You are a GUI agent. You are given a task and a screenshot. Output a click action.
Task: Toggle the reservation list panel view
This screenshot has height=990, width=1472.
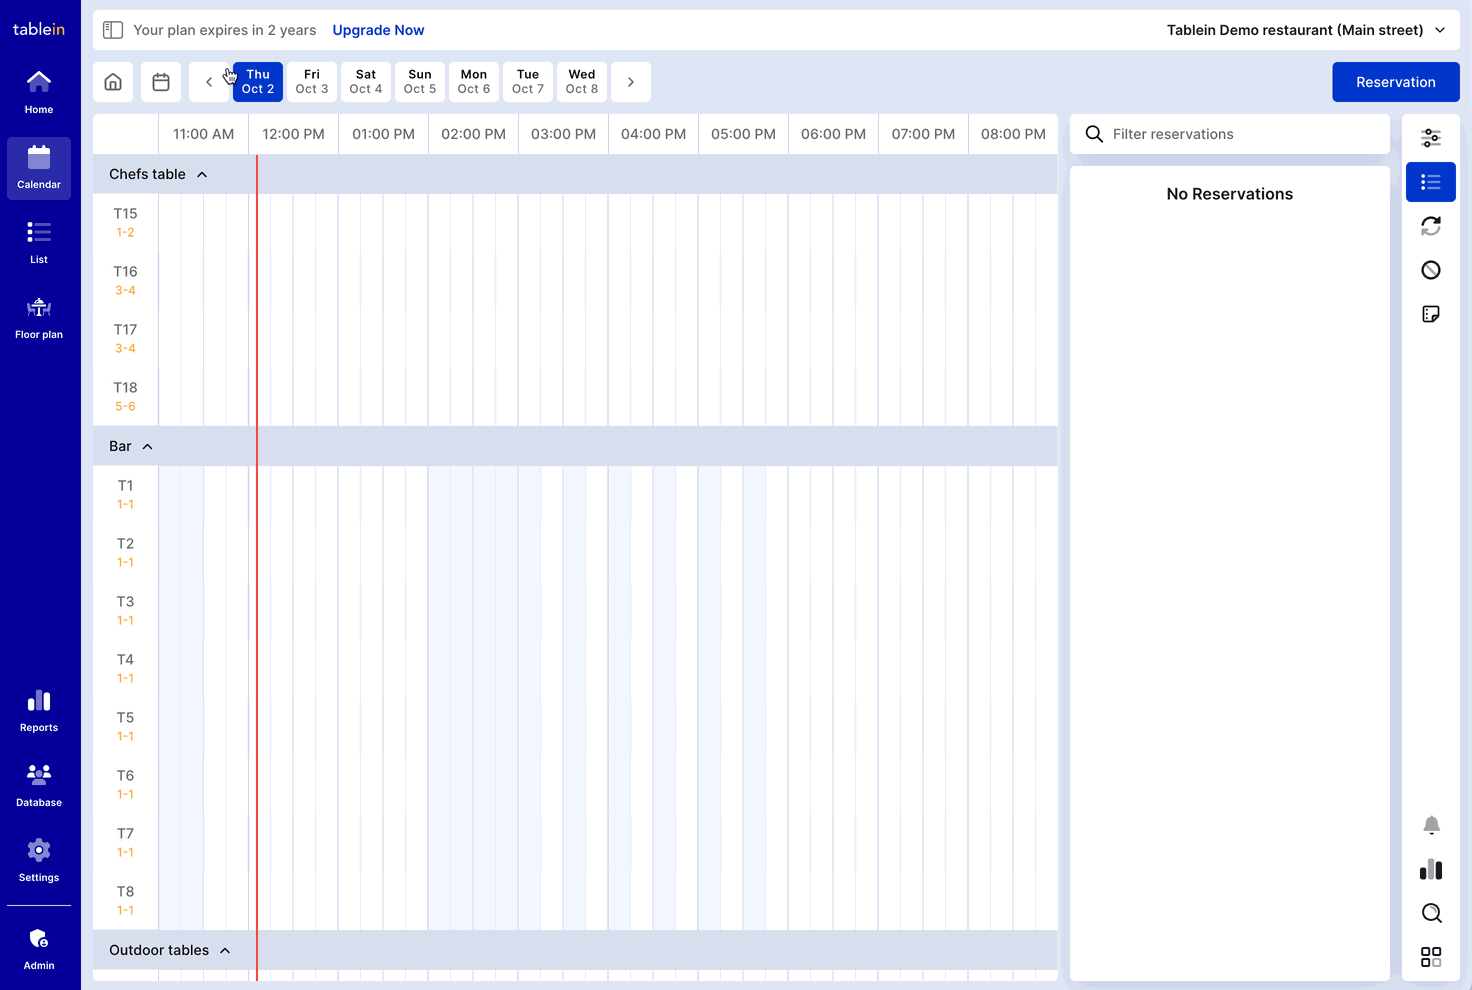click(1431, 182)
